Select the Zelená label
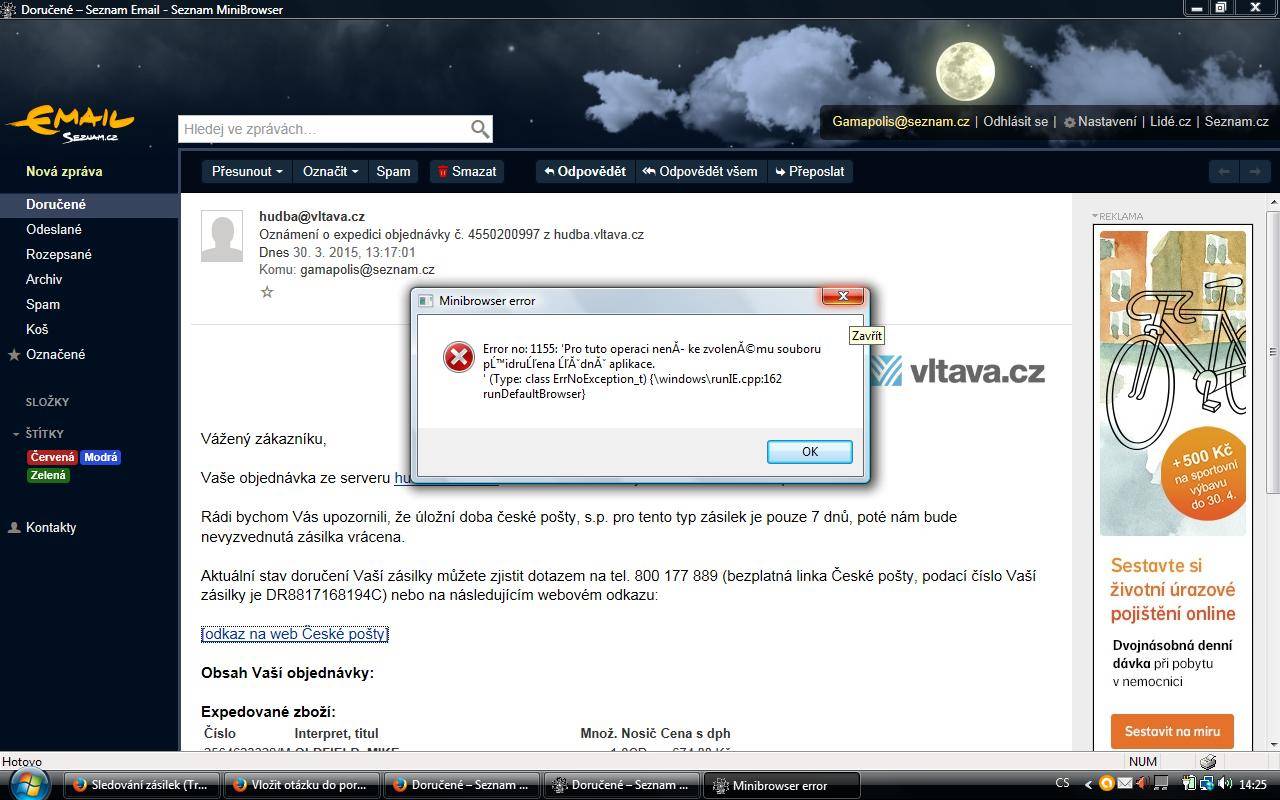 point(48,475)
